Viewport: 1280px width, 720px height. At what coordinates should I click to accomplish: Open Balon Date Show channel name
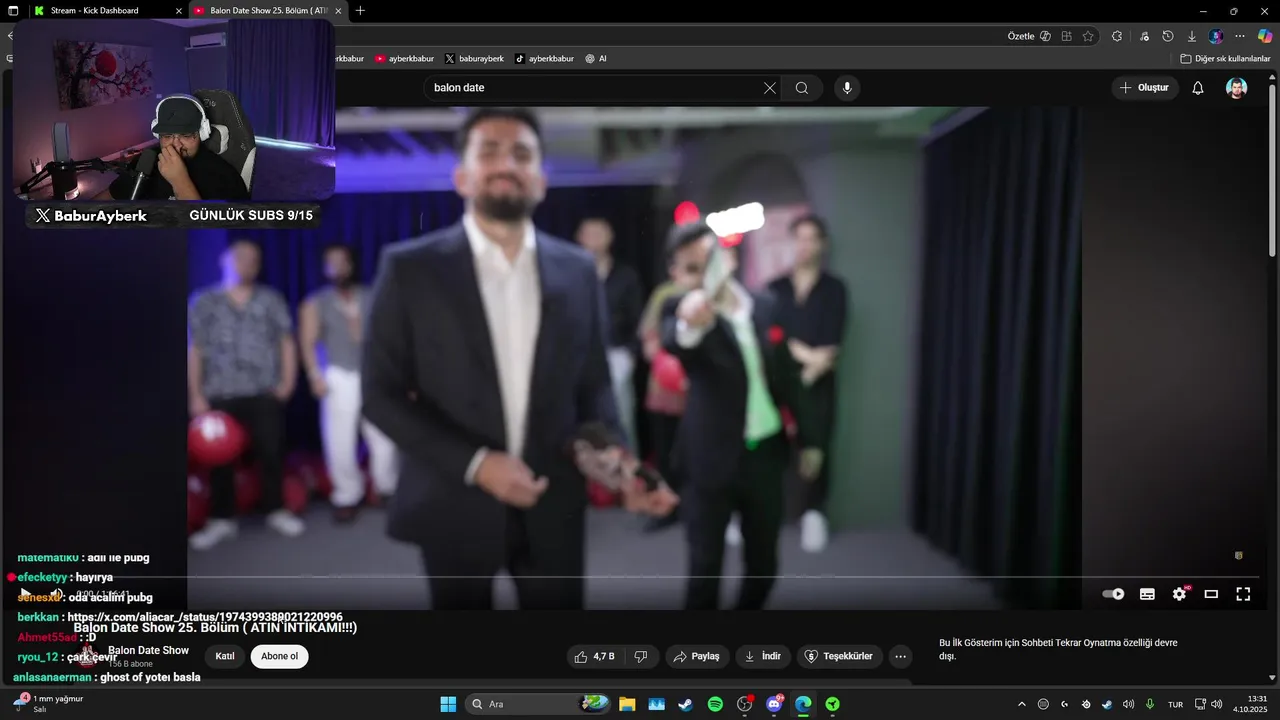[148, 650]
